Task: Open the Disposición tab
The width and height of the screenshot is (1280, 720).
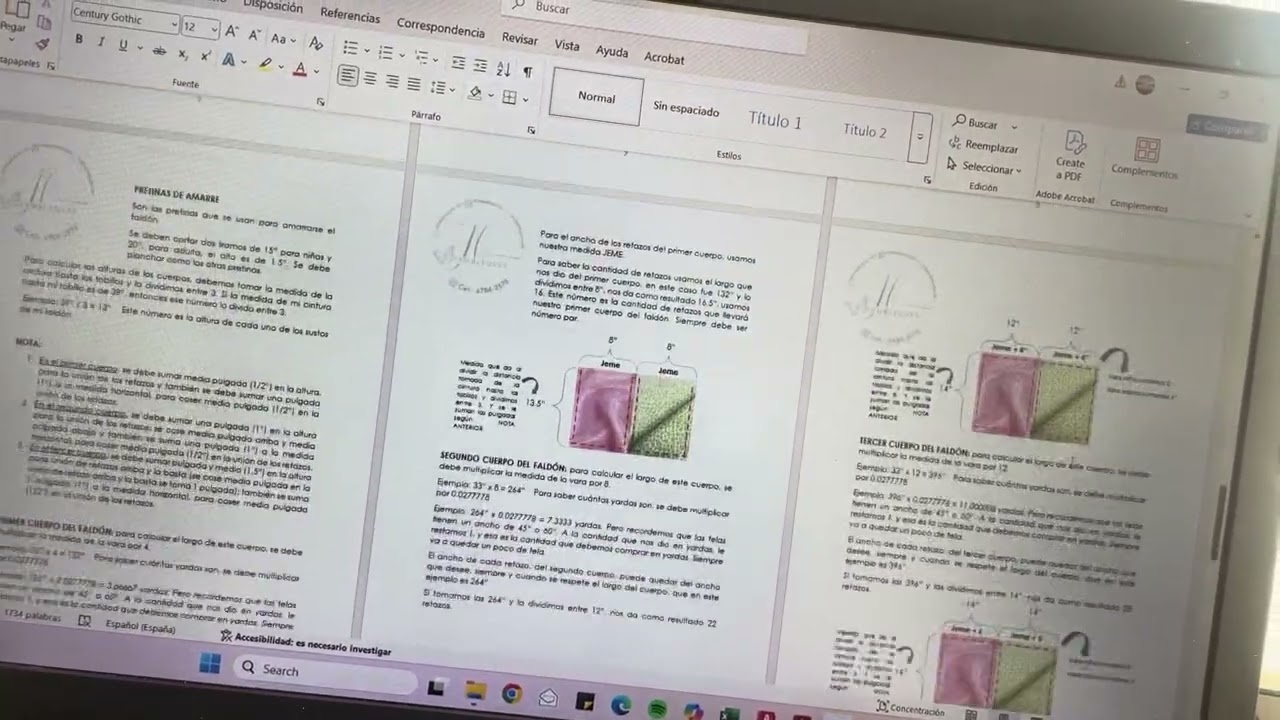Action: pyautogui.click(x=273, y=6)
